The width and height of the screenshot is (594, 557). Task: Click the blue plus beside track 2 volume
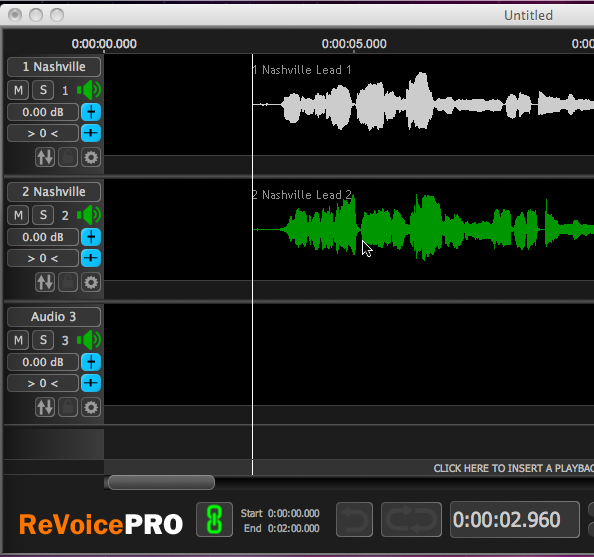tap(91, 237)
